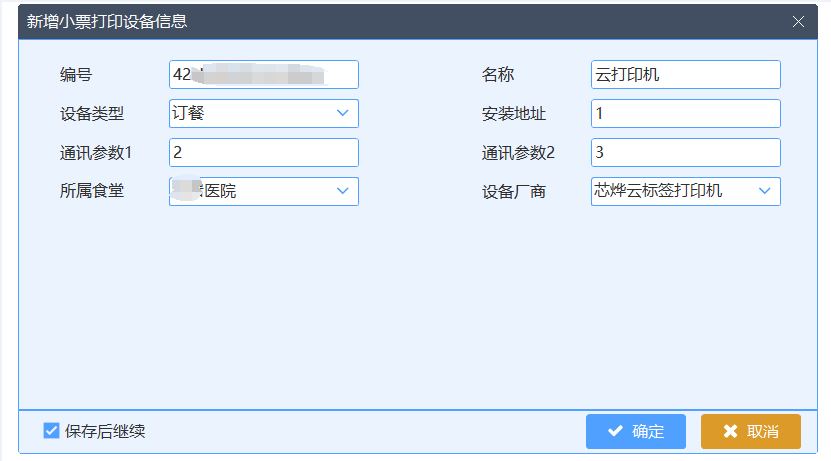Click the 通讯参数1 input field
Screen dimensions: 831x461
coord(264,152)
